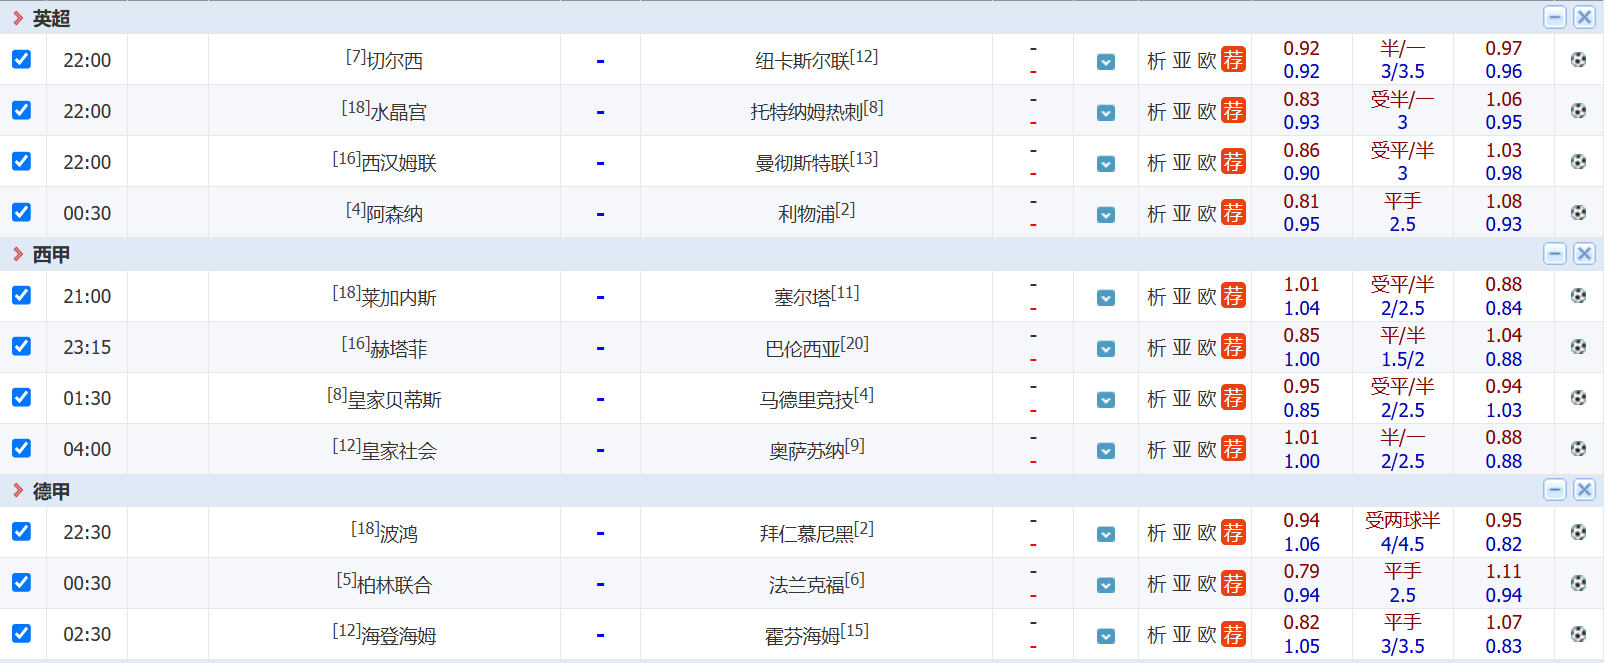Screen dimensions: 1607x663
Task: Click the soccer ball icon in 切尔西 row
Action: coord(1578,60)
